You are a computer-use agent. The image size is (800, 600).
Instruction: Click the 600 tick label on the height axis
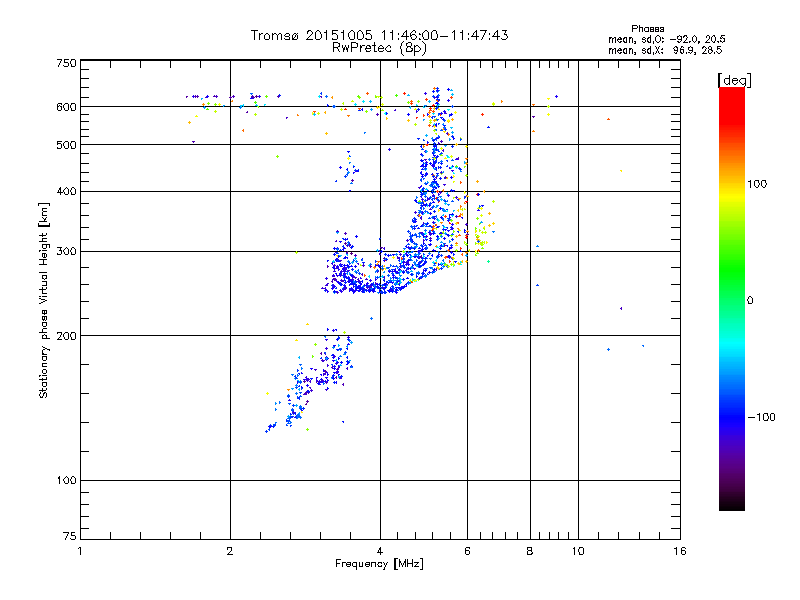pos(66,107)
